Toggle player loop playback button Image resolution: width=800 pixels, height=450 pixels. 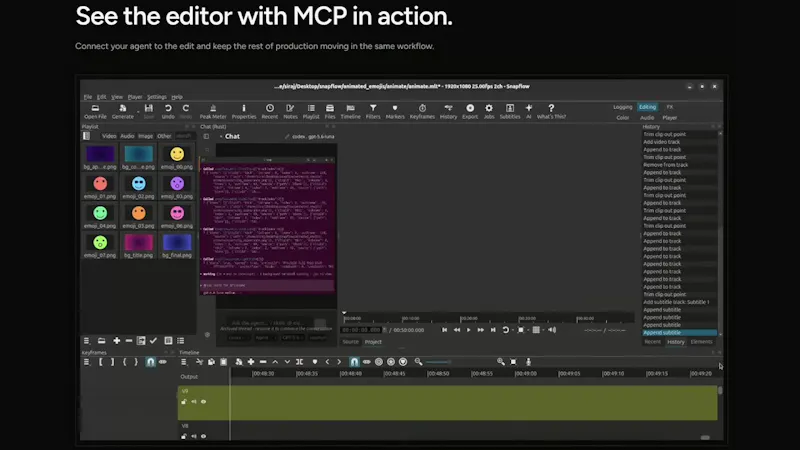click(x=506, y=330)
